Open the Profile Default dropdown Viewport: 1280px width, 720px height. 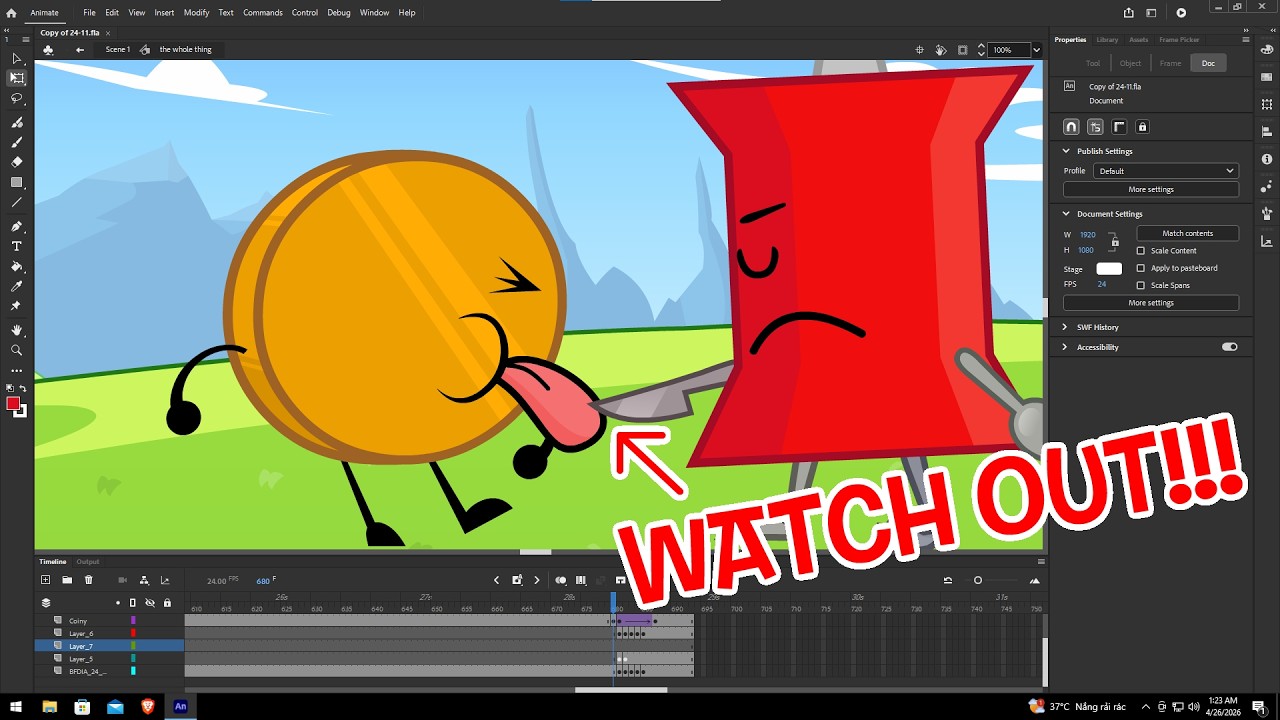click(x=1166, y=171)
